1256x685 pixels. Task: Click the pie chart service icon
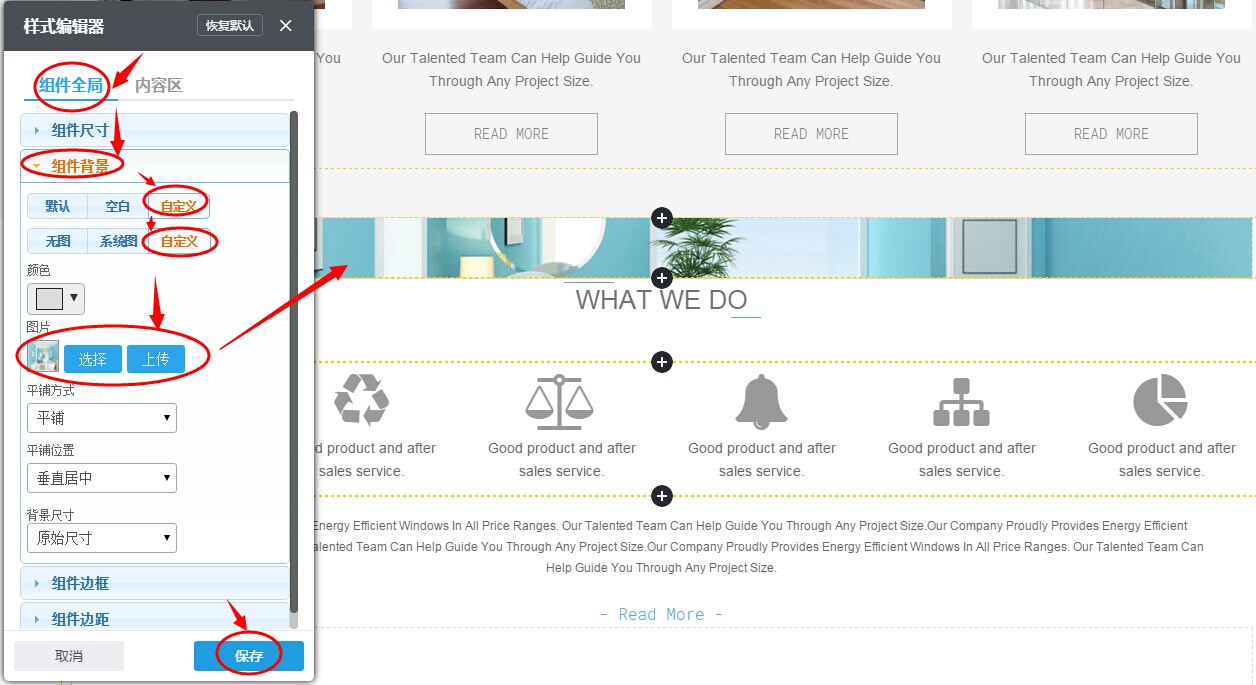(x=1160, y=400)
